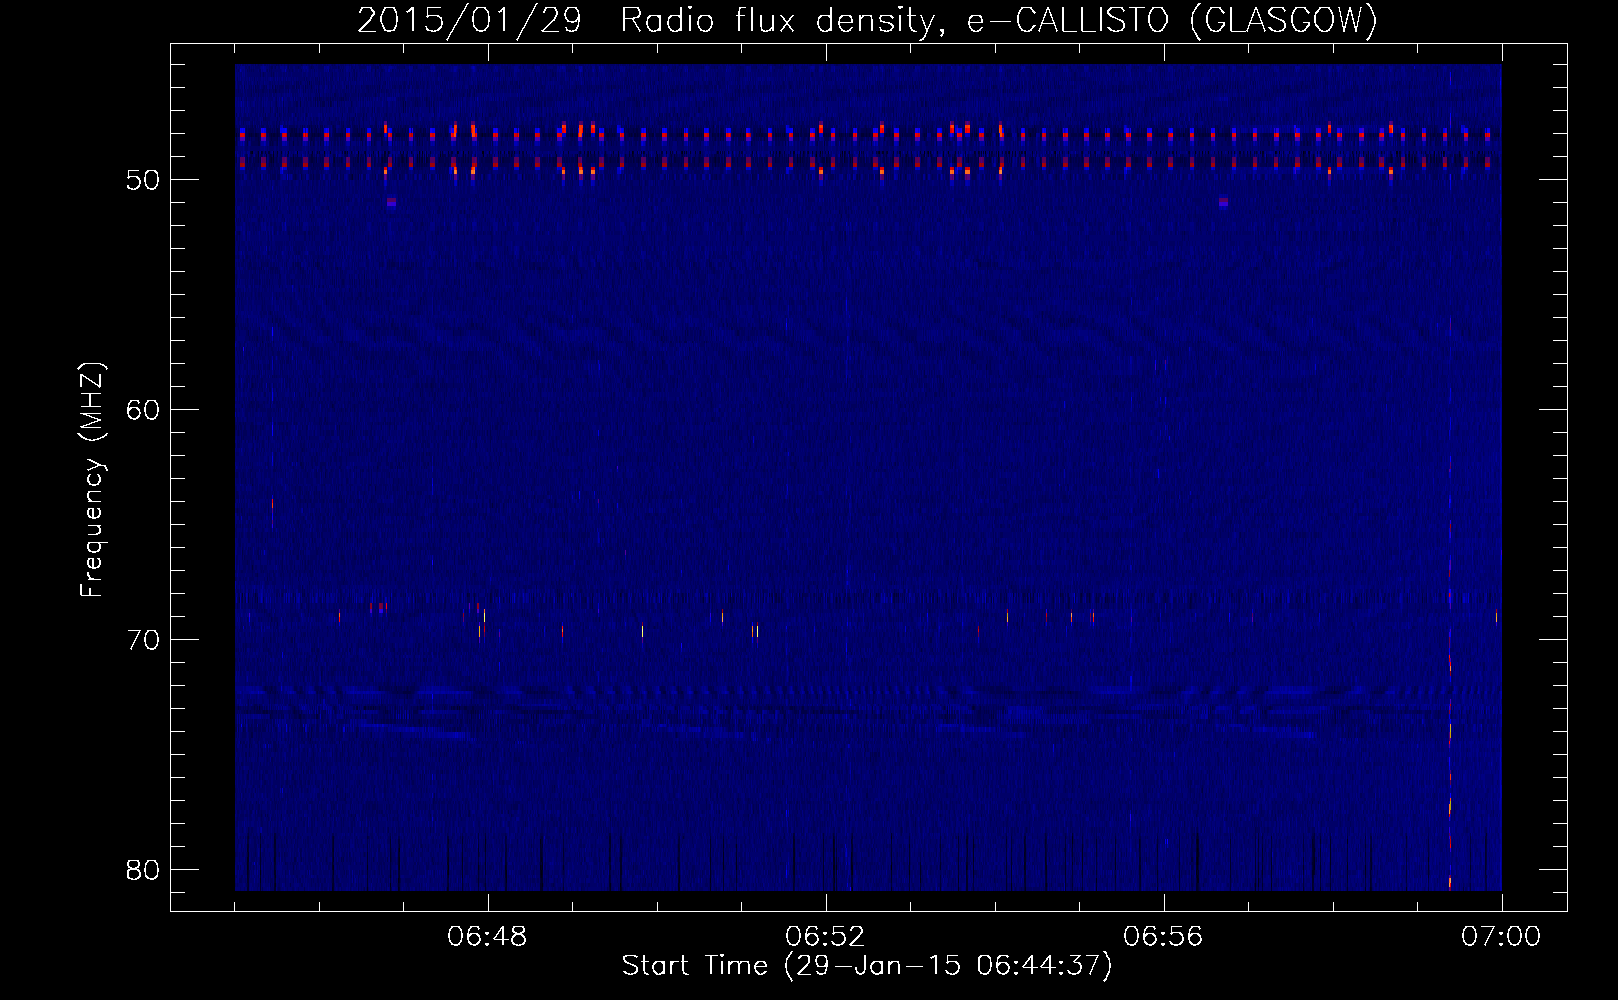Select the Frequency (MHZ) axis label
Viewport: 1618px width, 1000px height.
click(x=92, y=480)
